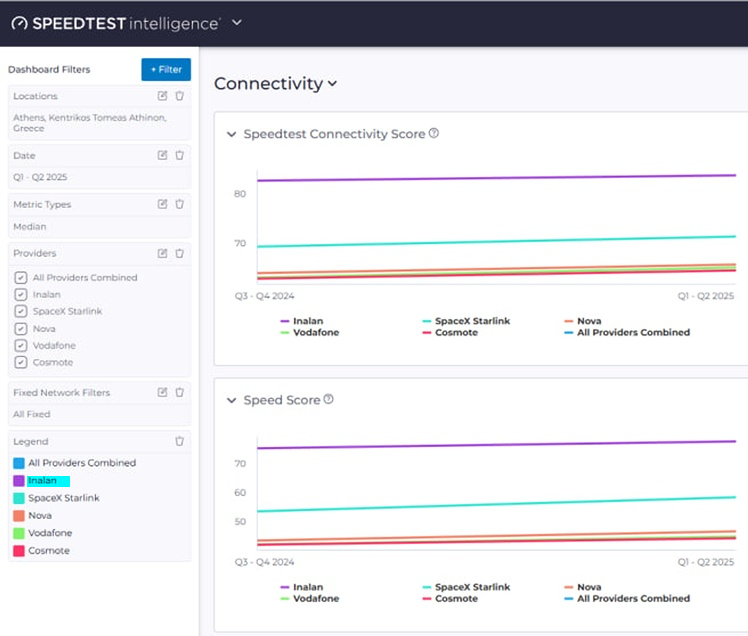
Task: Delete the Locations filter
Action: tap(180, 96)
